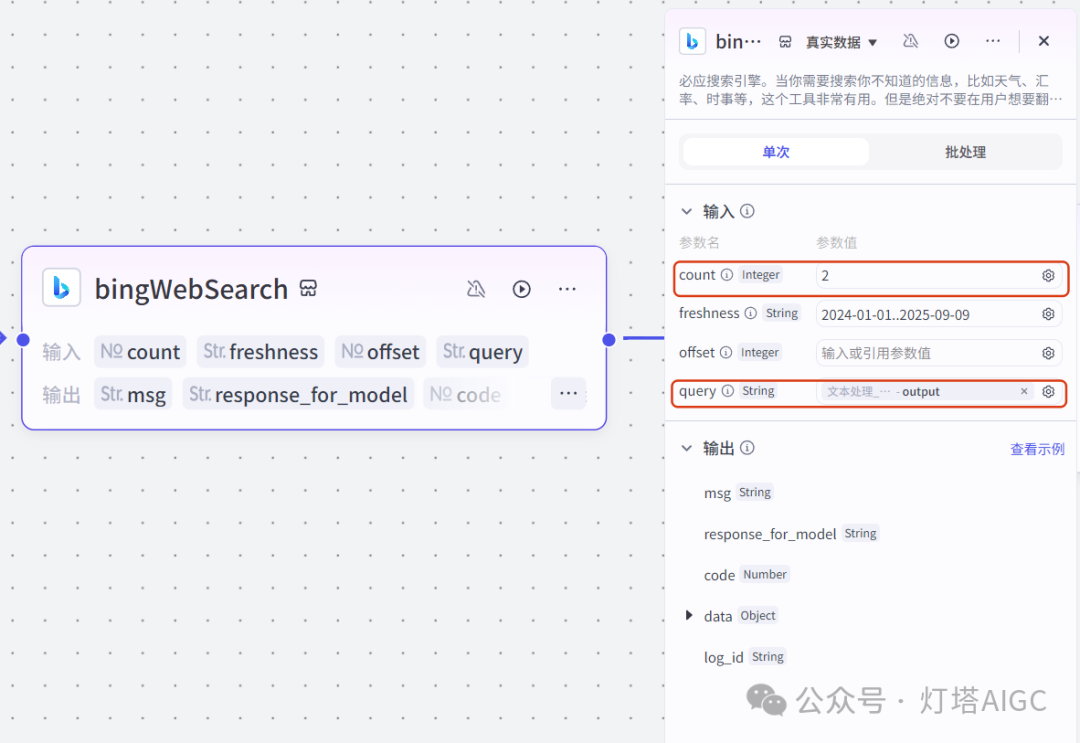Collapse the 输入 section
The height and width of the screenshot is (743, 1080).
pos(687,211)
